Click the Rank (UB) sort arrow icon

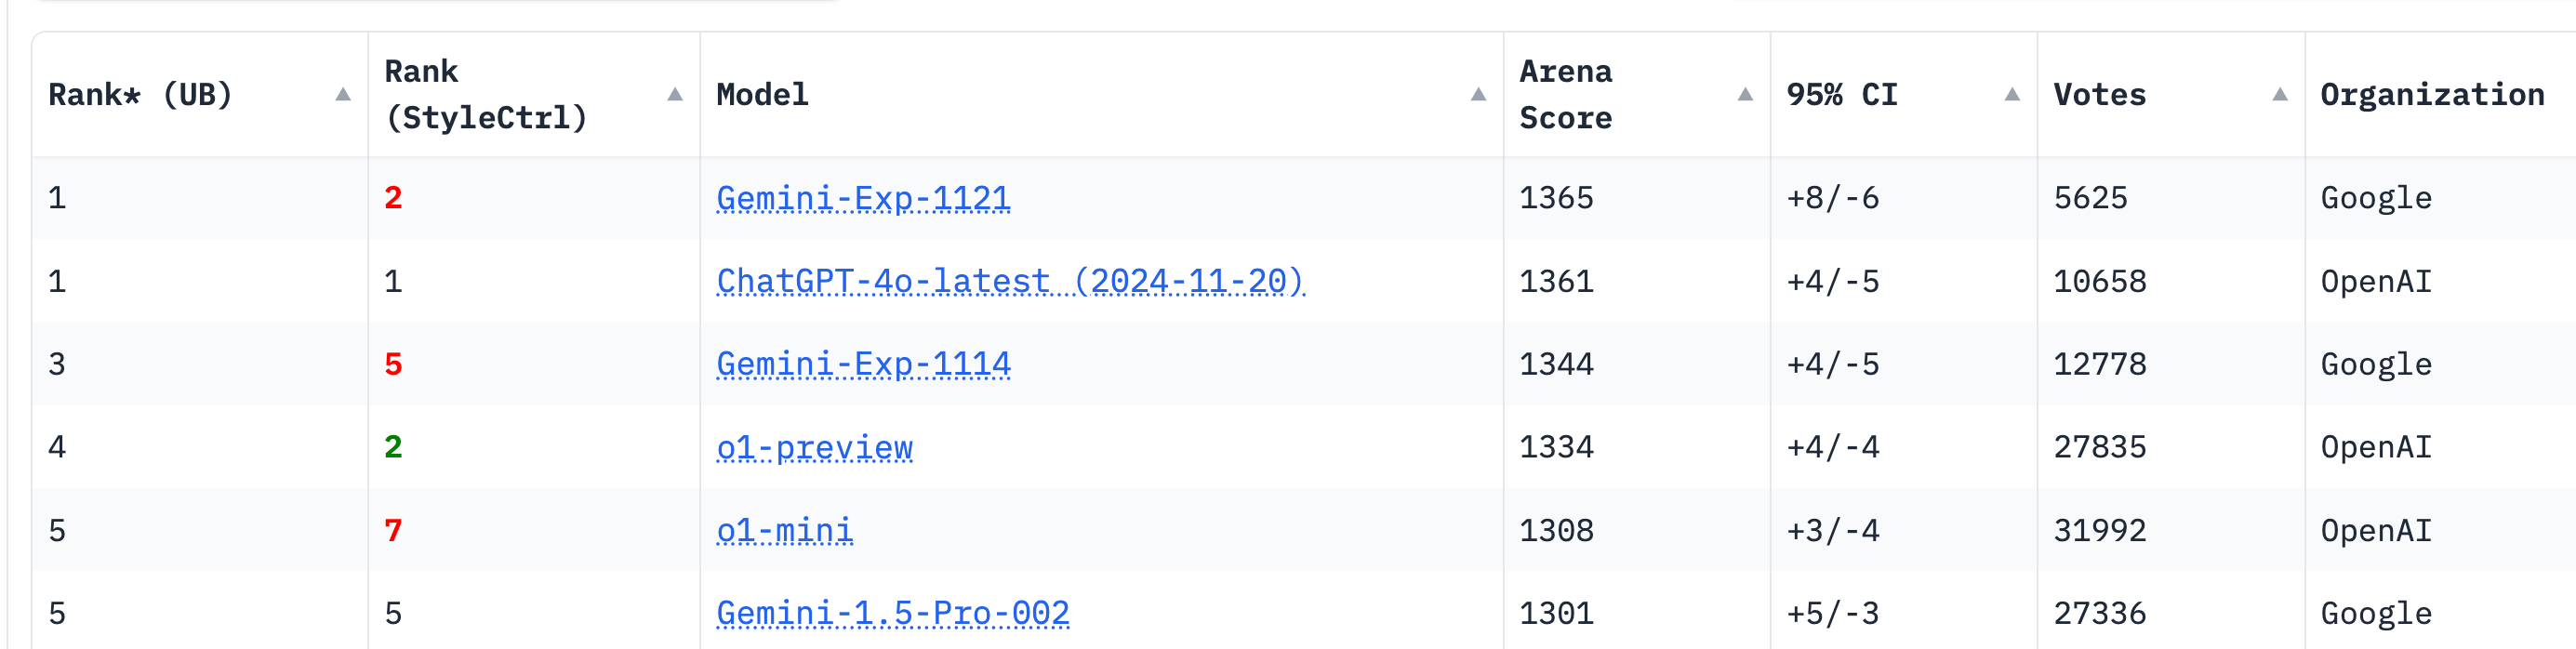(343, 95)
